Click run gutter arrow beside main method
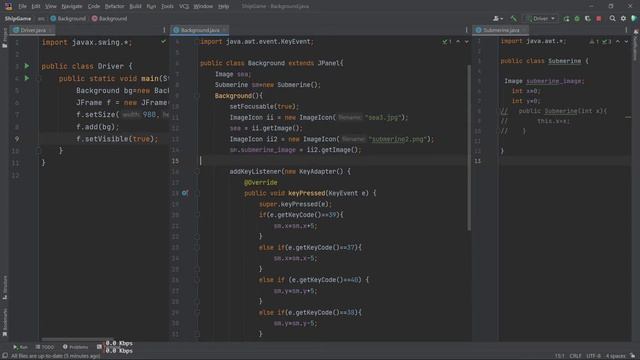Image resolution: width=640 pixels, height=360 pixels. (27, 78)
